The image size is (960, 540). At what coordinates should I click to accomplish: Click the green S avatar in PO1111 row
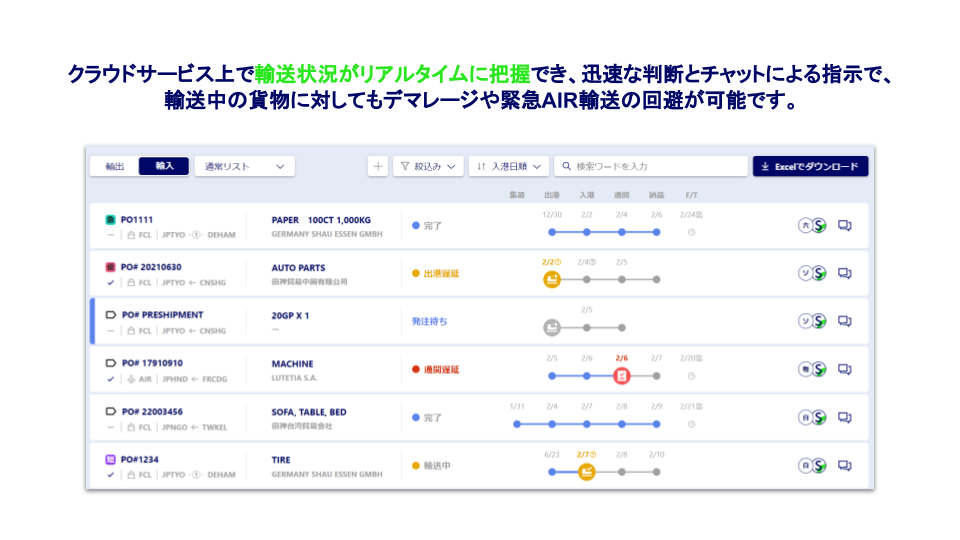click(819, 225)
